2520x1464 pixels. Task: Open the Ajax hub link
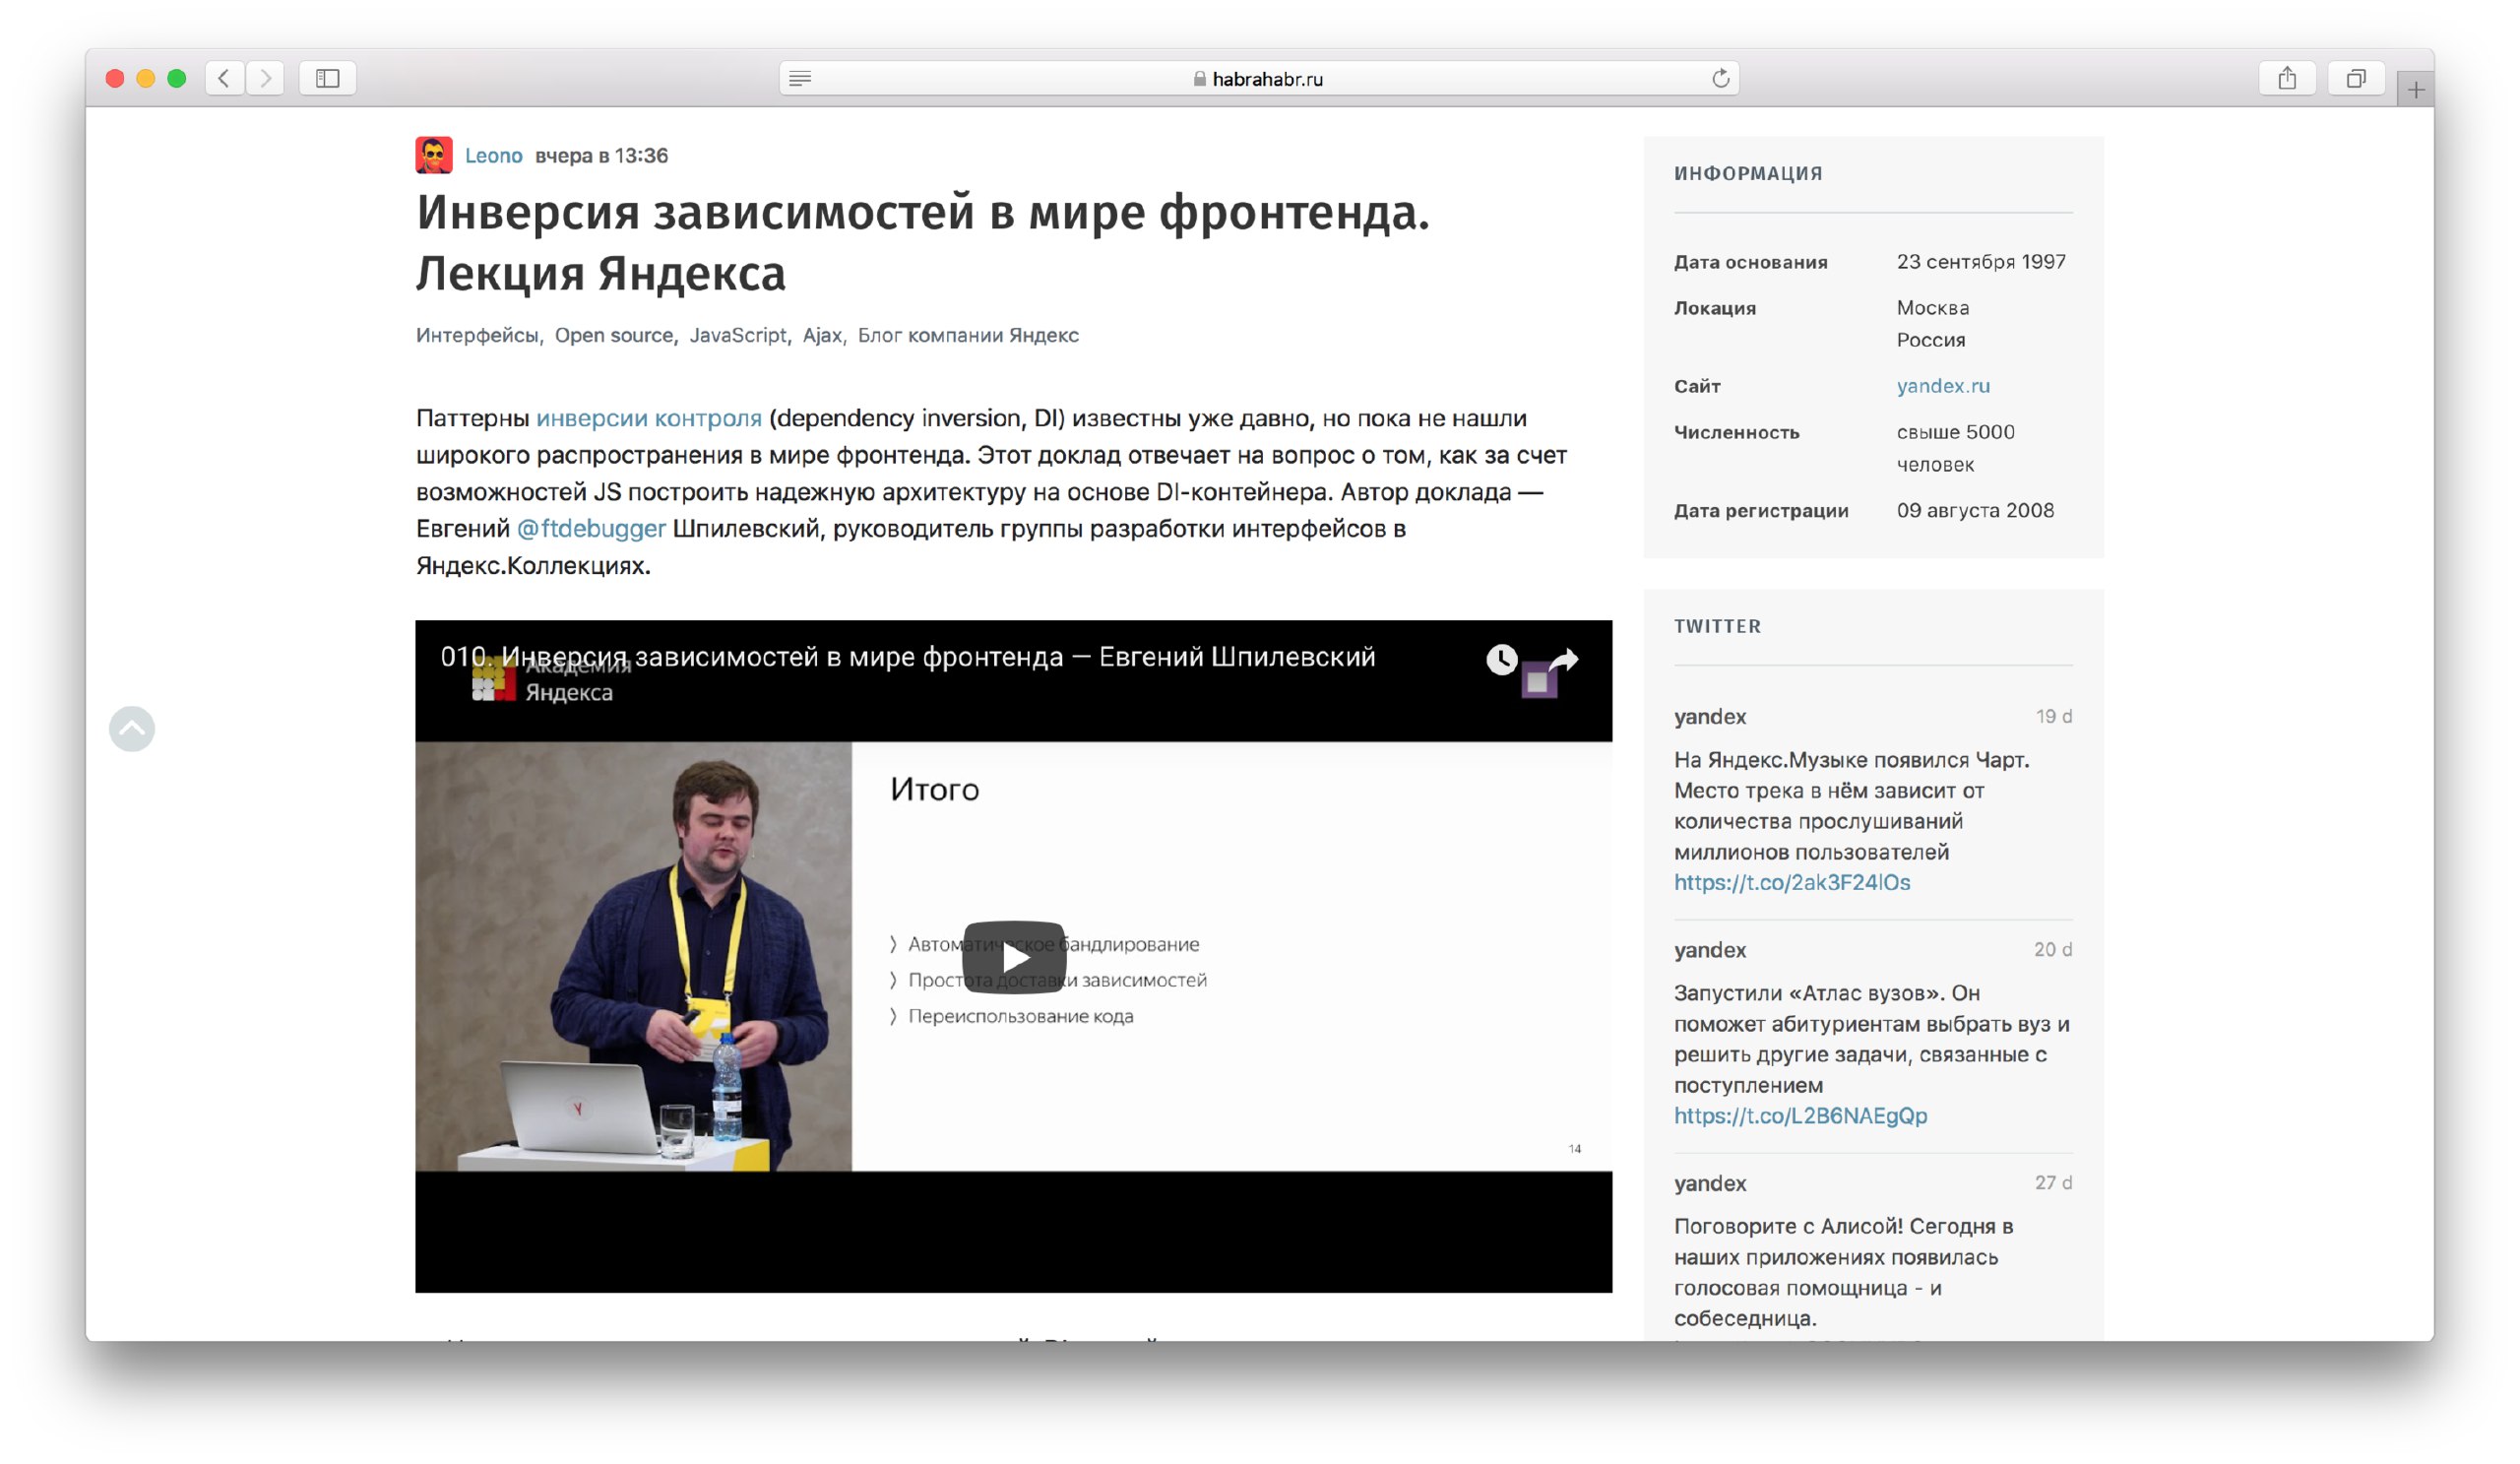click(822, 335)
